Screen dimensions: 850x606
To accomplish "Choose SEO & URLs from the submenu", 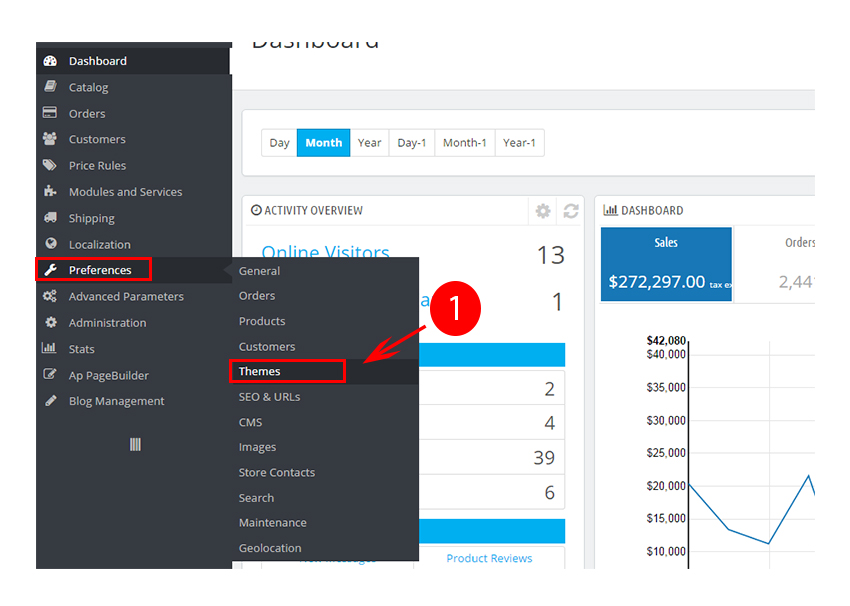I will click(269, 397).
